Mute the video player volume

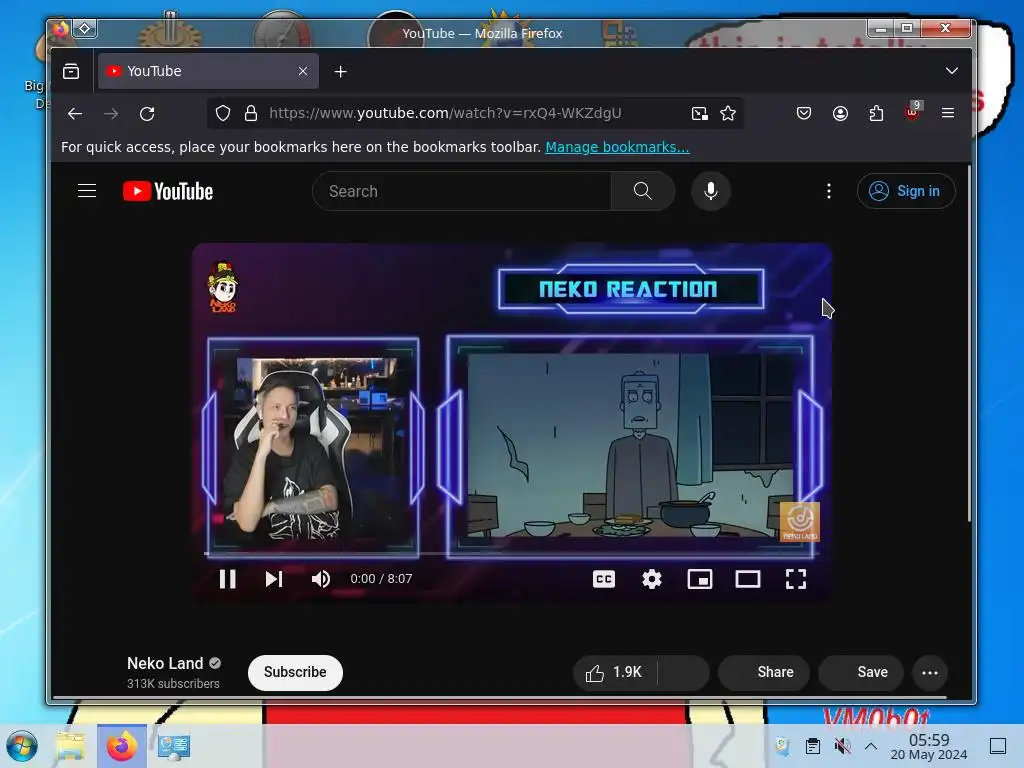coord(321,579)
